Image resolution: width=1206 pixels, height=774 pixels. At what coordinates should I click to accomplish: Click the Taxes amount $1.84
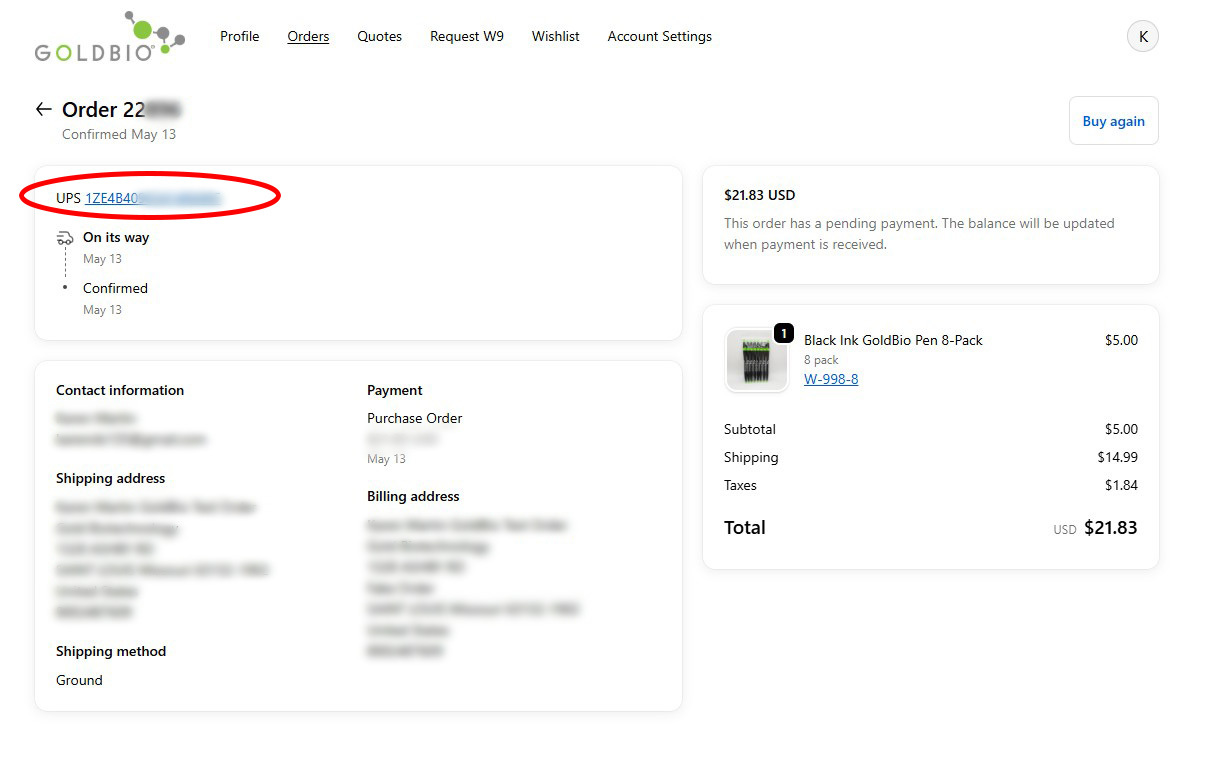click(1122, 485)
